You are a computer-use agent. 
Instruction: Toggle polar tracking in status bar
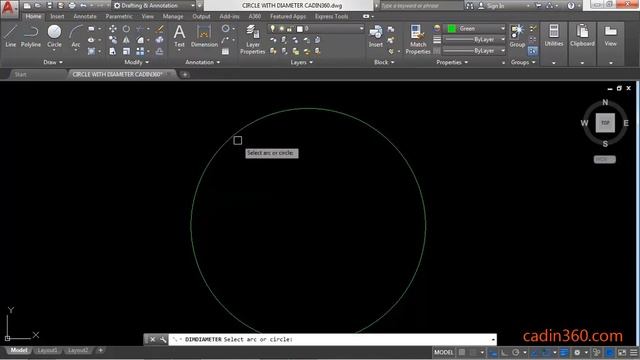pos(516,352)
